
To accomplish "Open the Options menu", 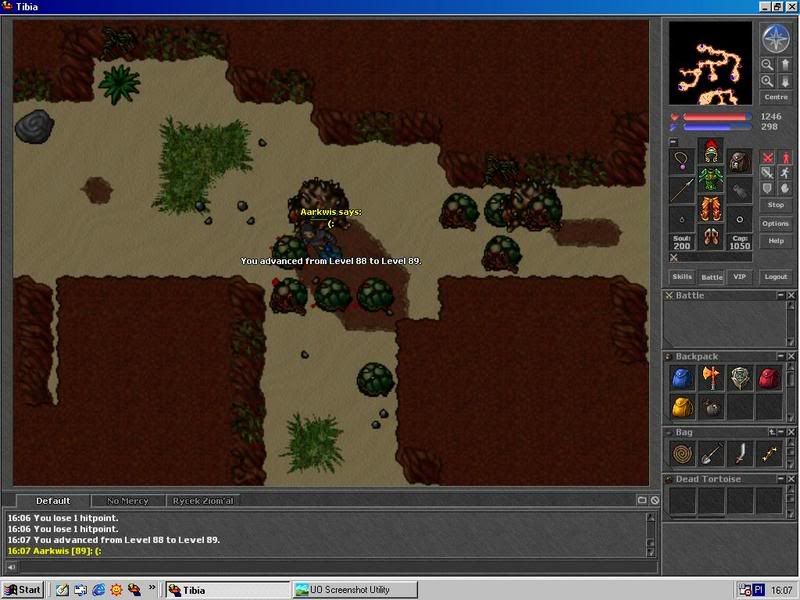I will tap(776, 223).
